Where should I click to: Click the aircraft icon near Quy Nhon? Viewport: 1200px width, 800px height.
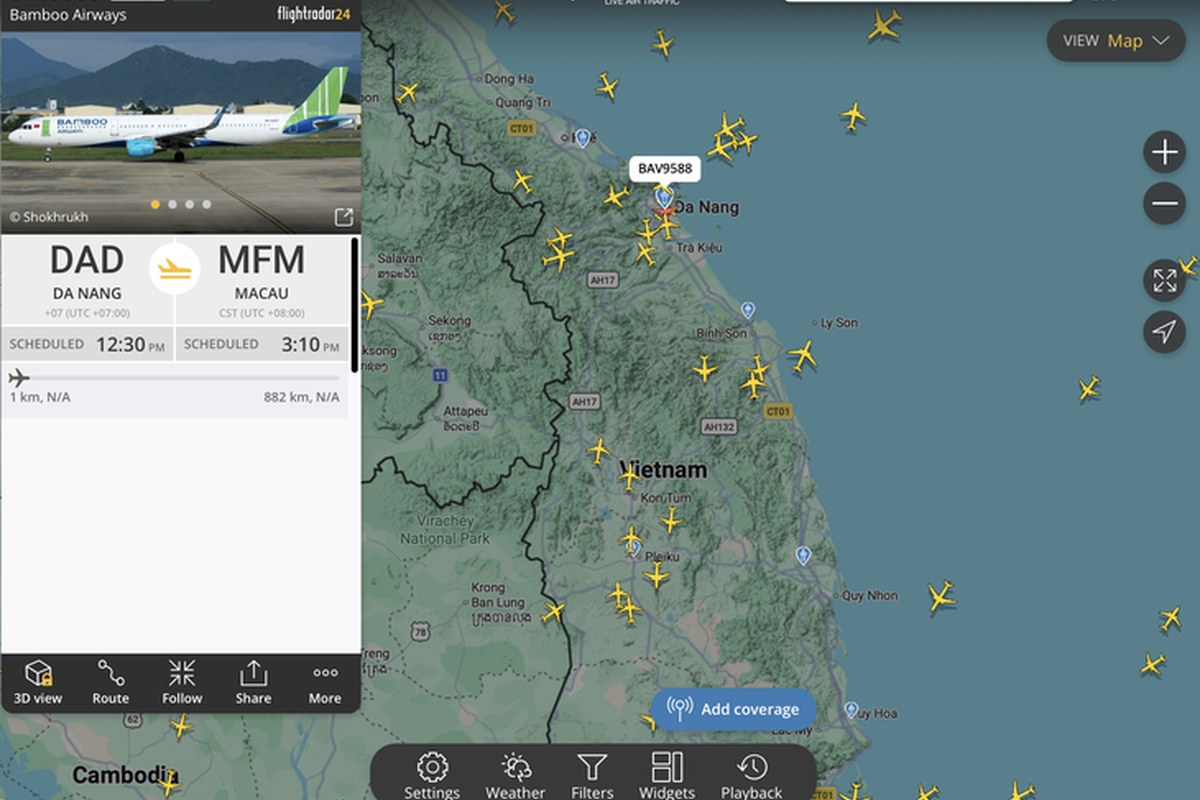(940, 597)
